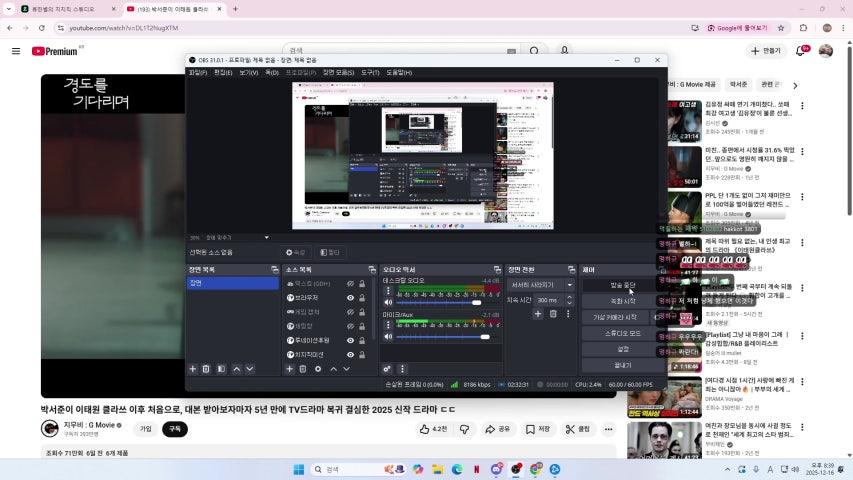The image size is (853, 480).
Task: Toggle visibility of the 브라우저 source
Action: (351, 298)
